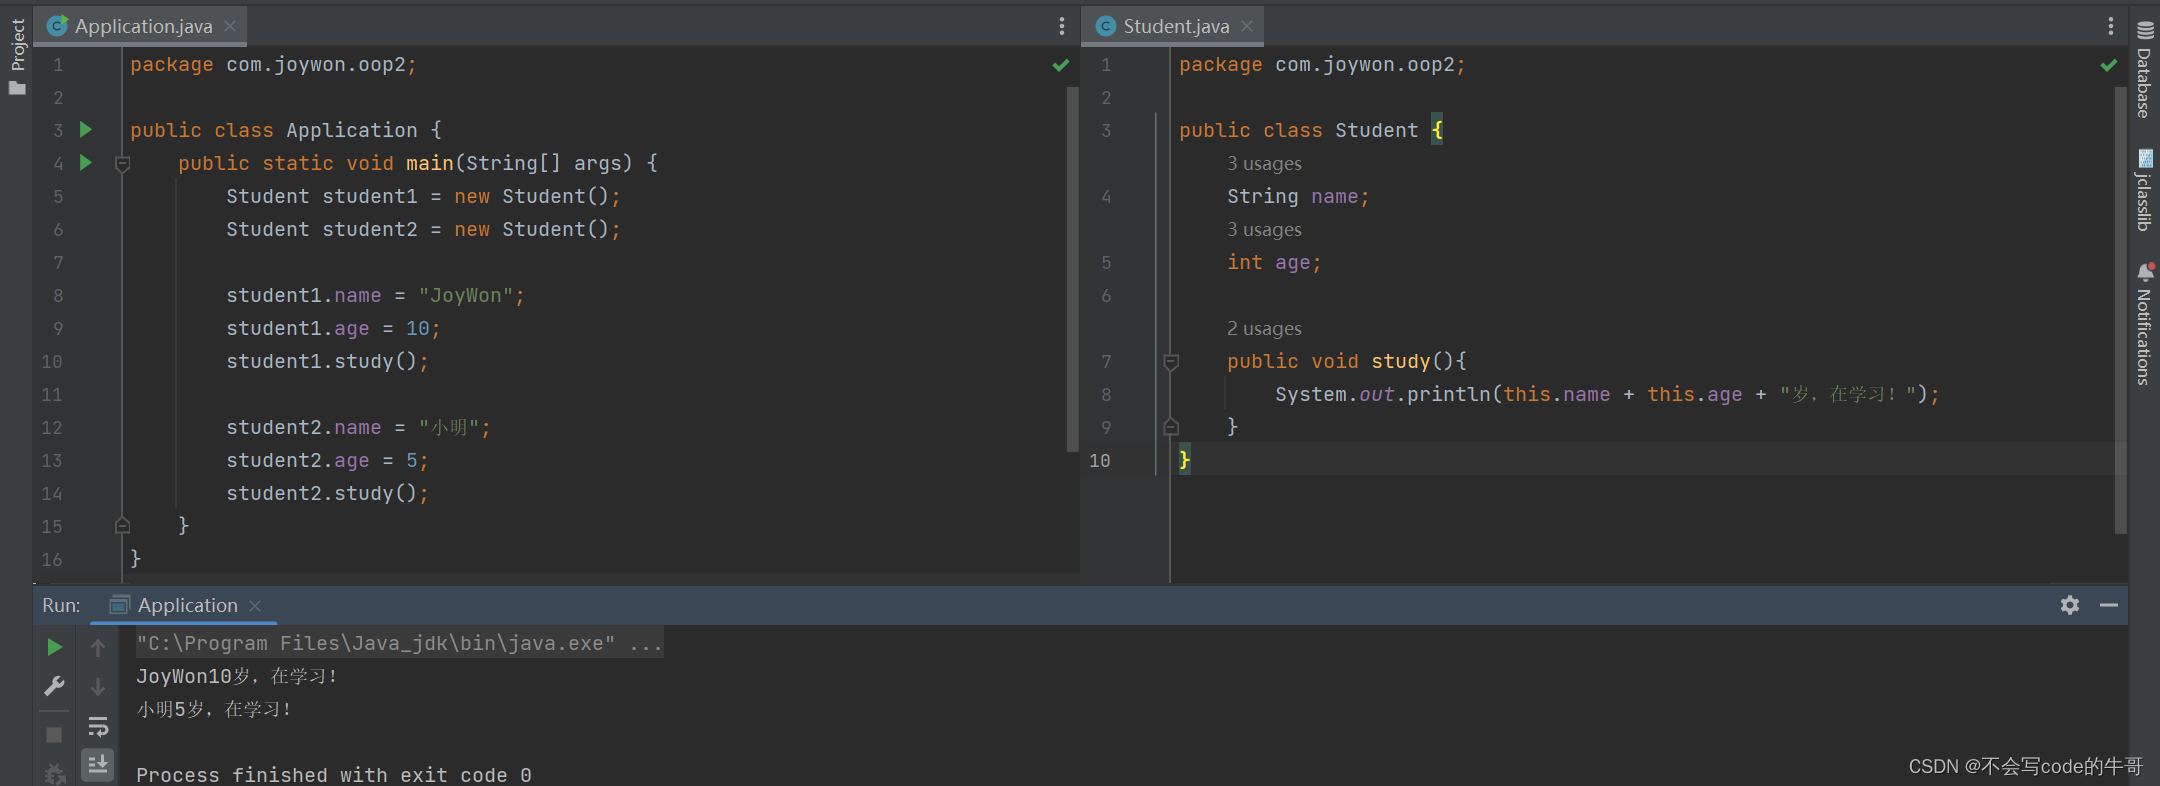Viewport: 2160px width, 786px height.
Task: Click the Application.java editor vertical scrollbar
Action: (x=1072, y=270)
